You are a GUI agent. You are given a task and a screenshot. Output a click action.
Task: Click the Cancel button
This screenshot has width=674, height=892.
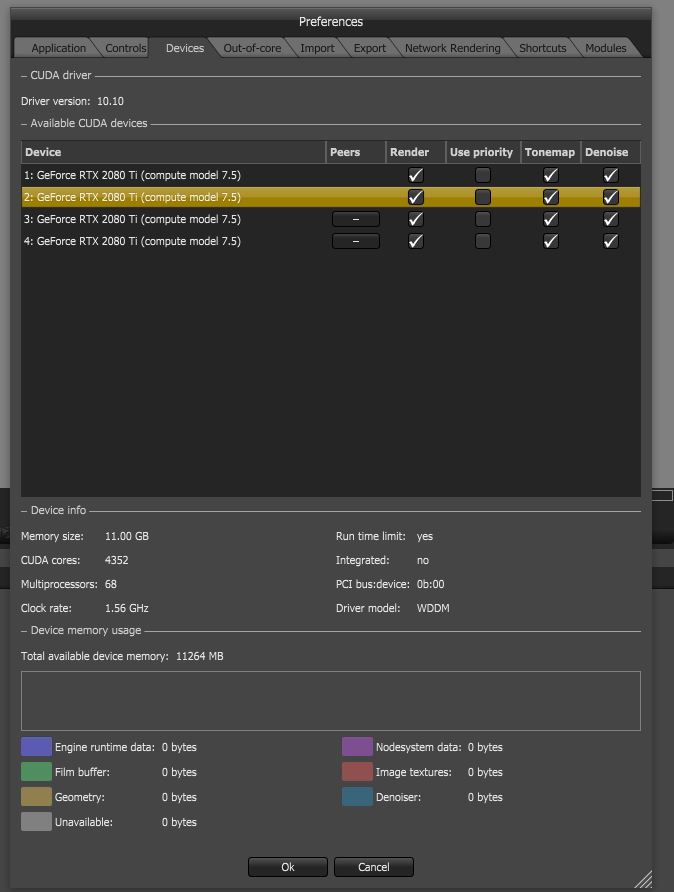[x=374, y=867]
